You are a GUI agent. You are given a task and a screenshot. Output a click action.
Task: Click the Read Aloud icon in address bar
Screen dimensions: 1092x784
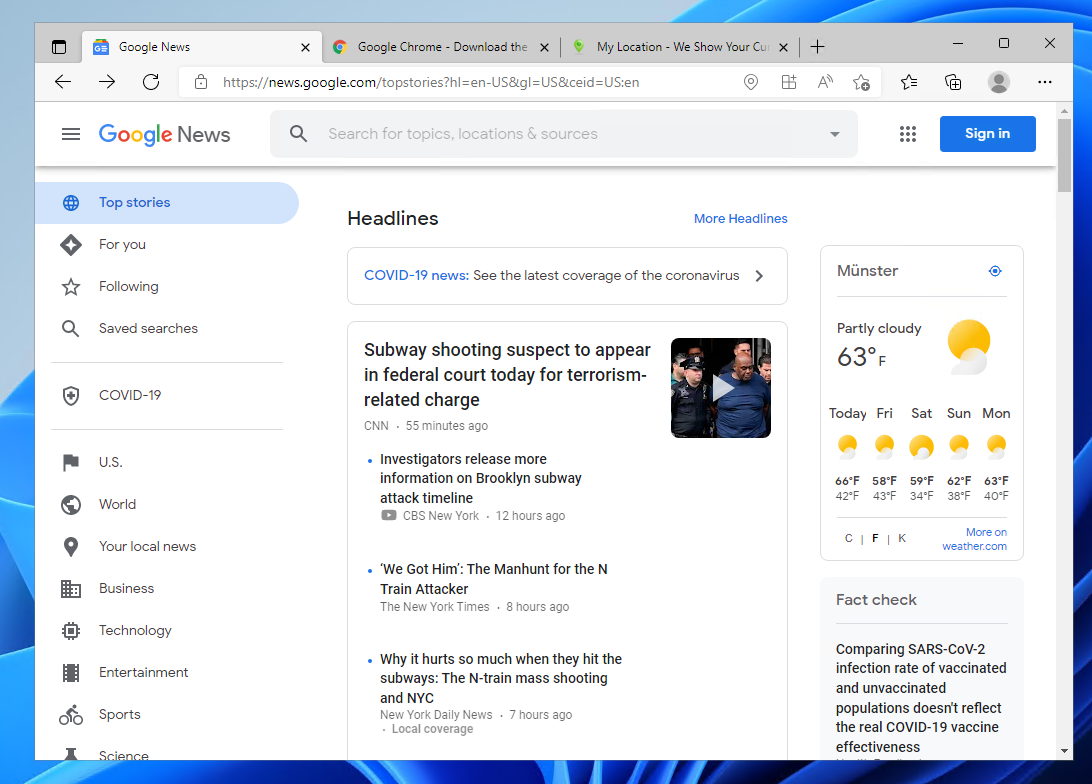[x=825, y=82]
